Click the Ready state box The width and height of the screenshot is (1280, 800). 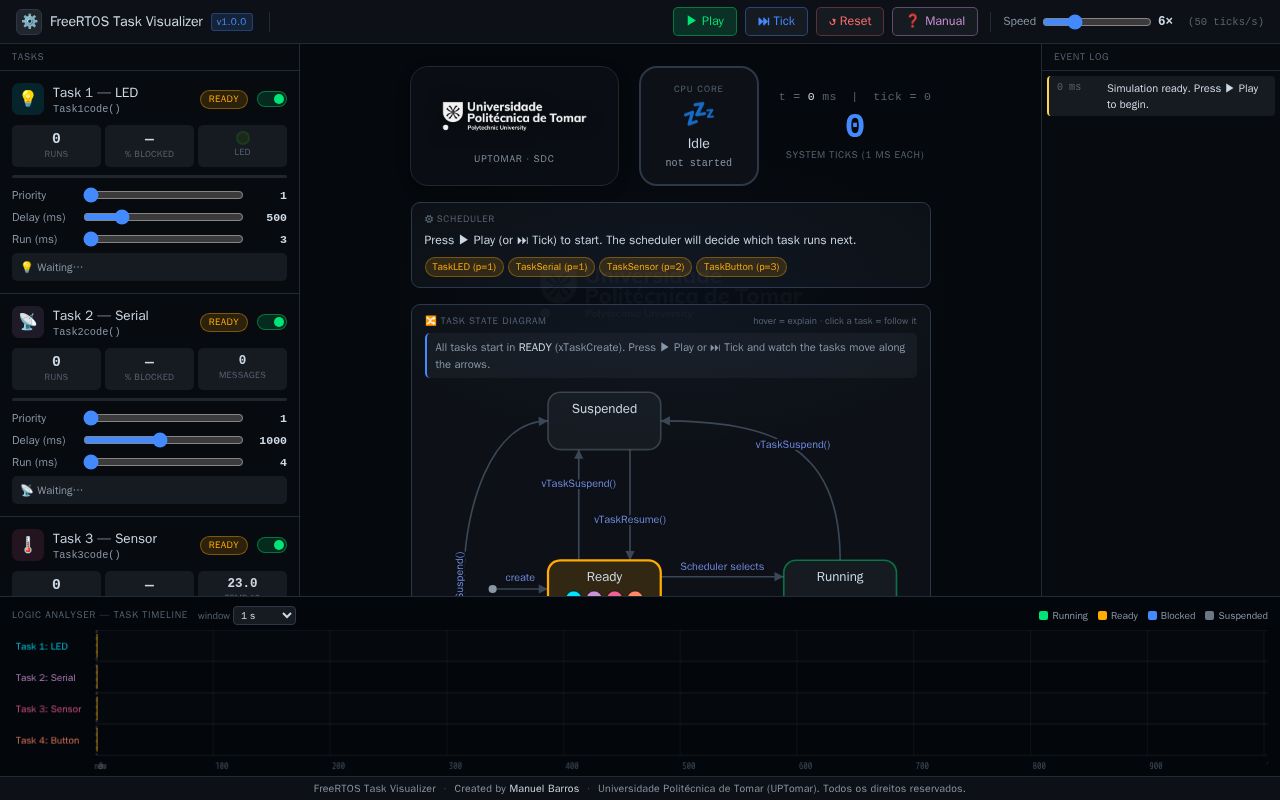click(x=604, y=579)
